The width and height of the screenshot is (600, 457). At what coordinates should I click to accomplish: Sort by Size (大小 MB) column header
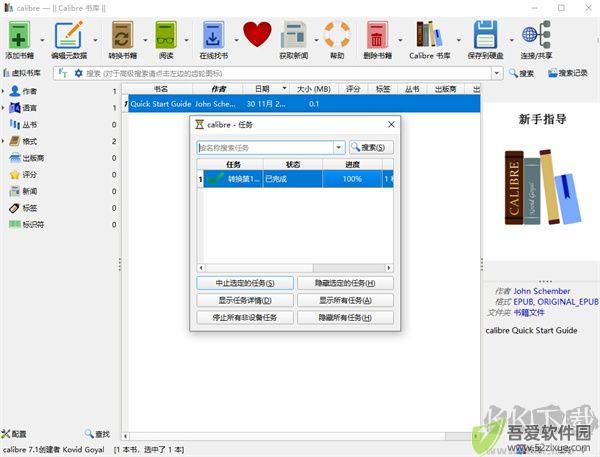click(x=314, y=89)
